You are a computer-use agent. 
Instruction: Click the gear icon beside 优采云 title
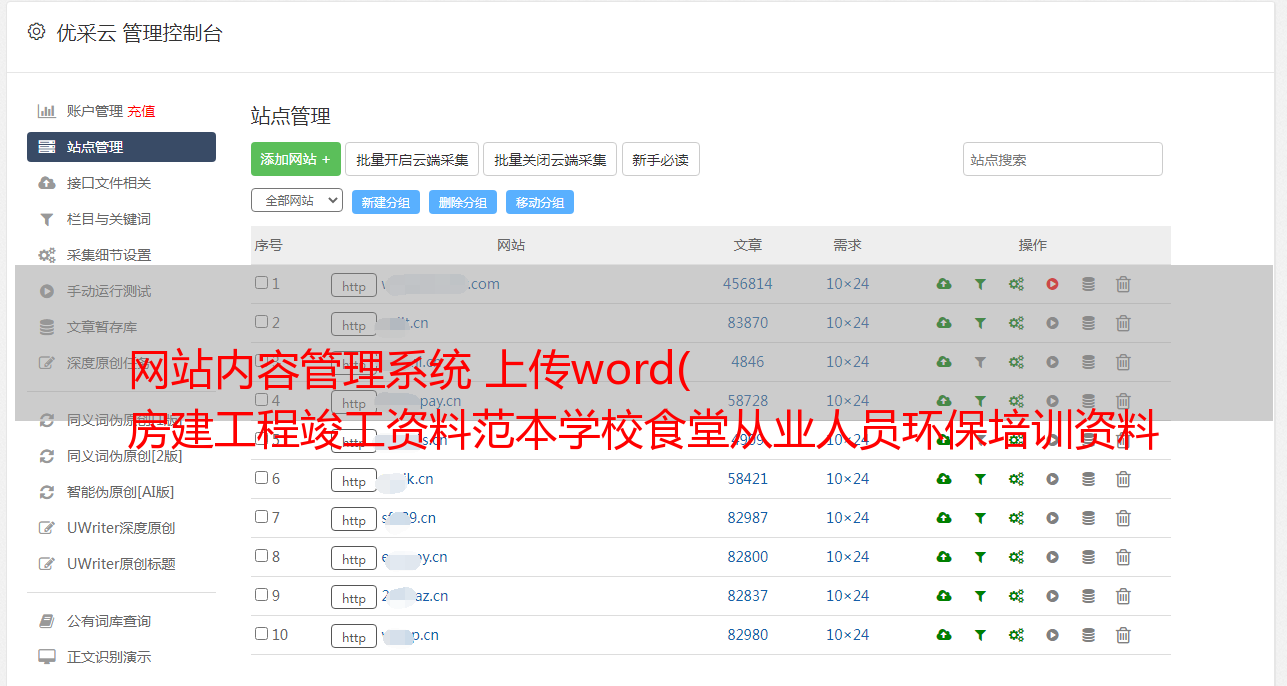tap(37, 32)
